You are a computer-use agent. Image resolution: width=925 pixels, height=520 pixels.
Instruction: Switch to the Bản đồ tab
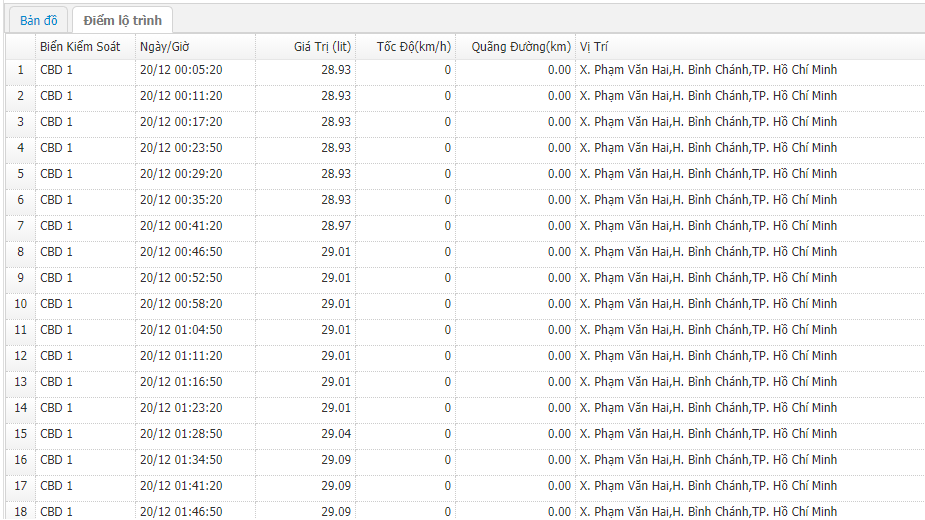point(39,20)
